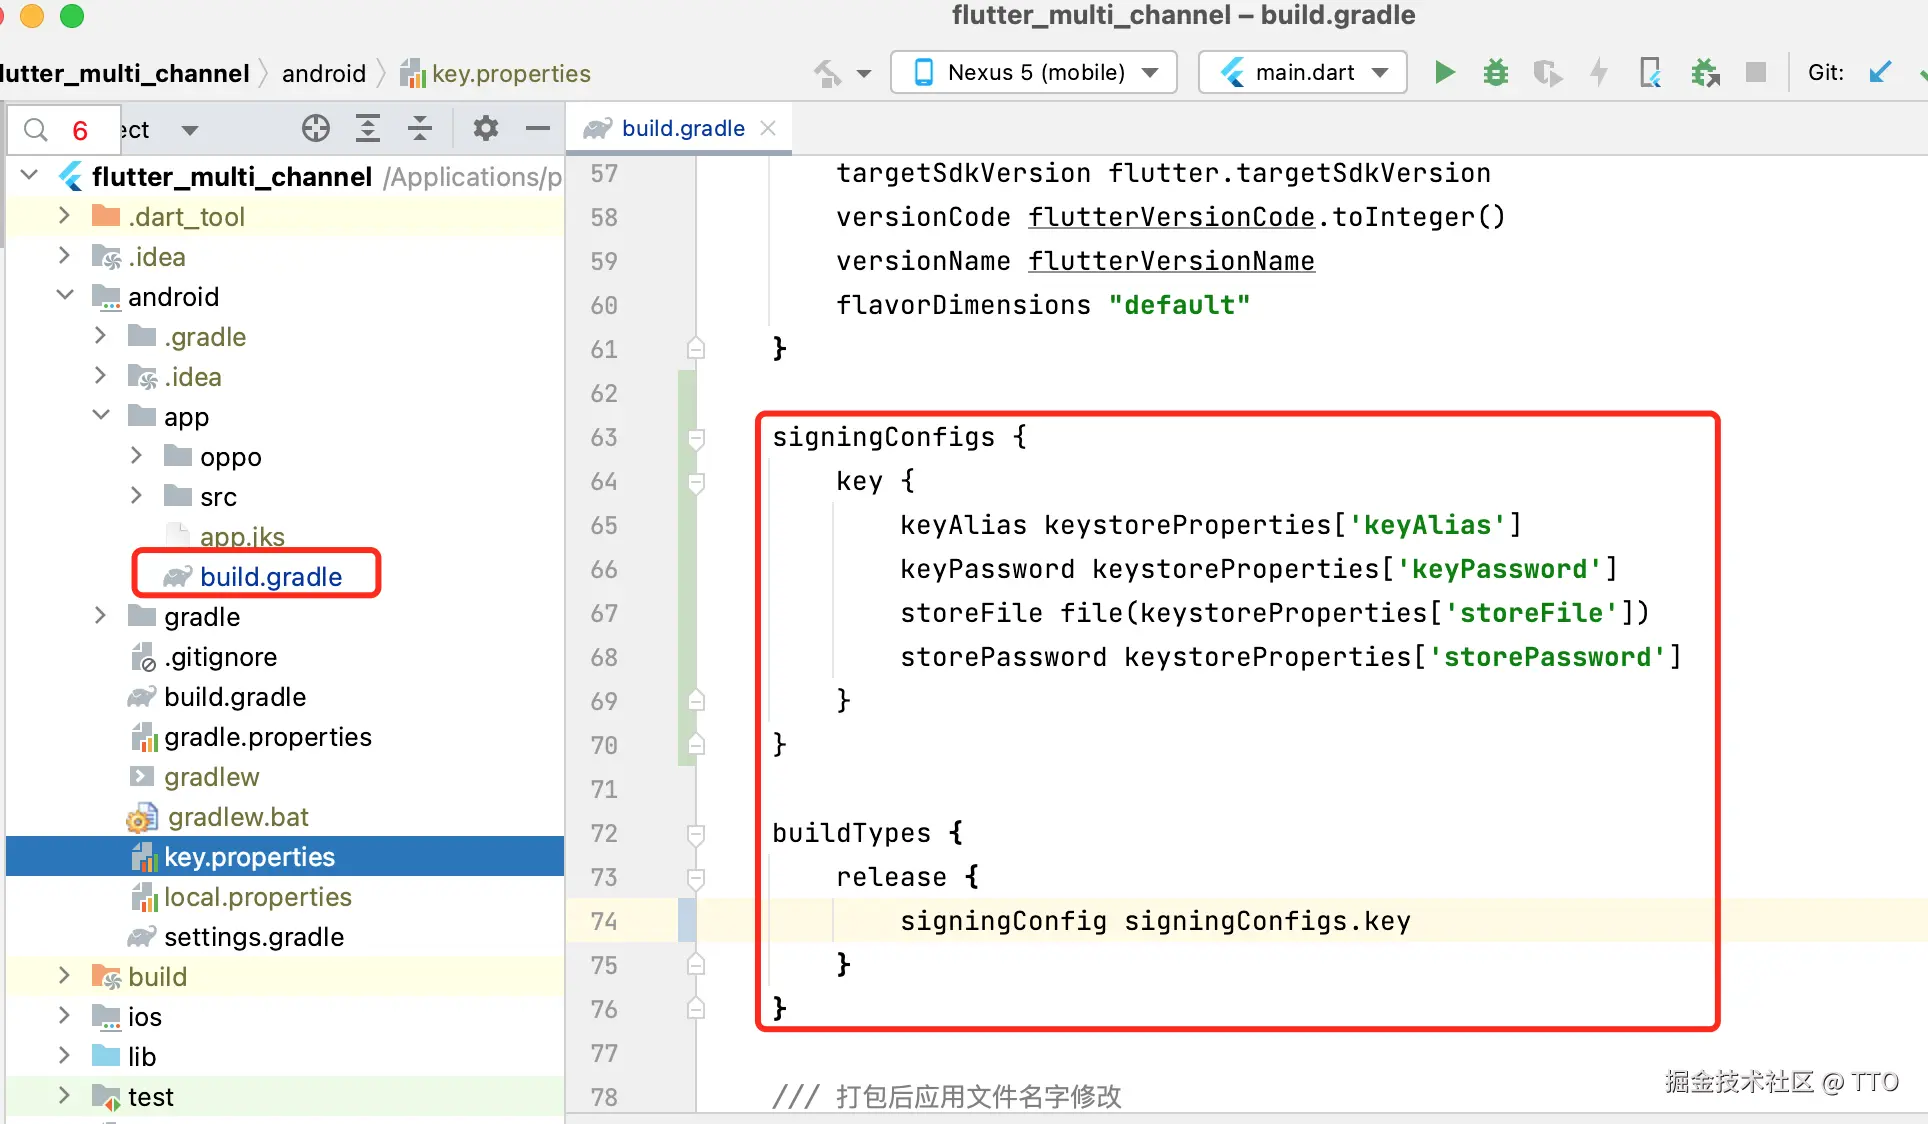Viewport: 1928px width, 1124px height.
Task: Expand the ios folder
Action: coord(64,1016)
